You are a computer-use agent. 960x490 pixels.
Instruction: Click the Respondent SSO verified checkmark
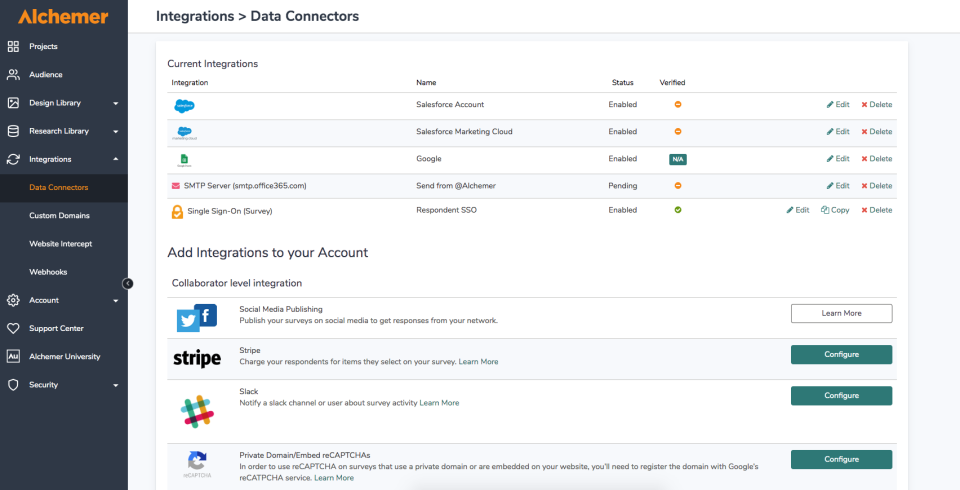[678, 210]
